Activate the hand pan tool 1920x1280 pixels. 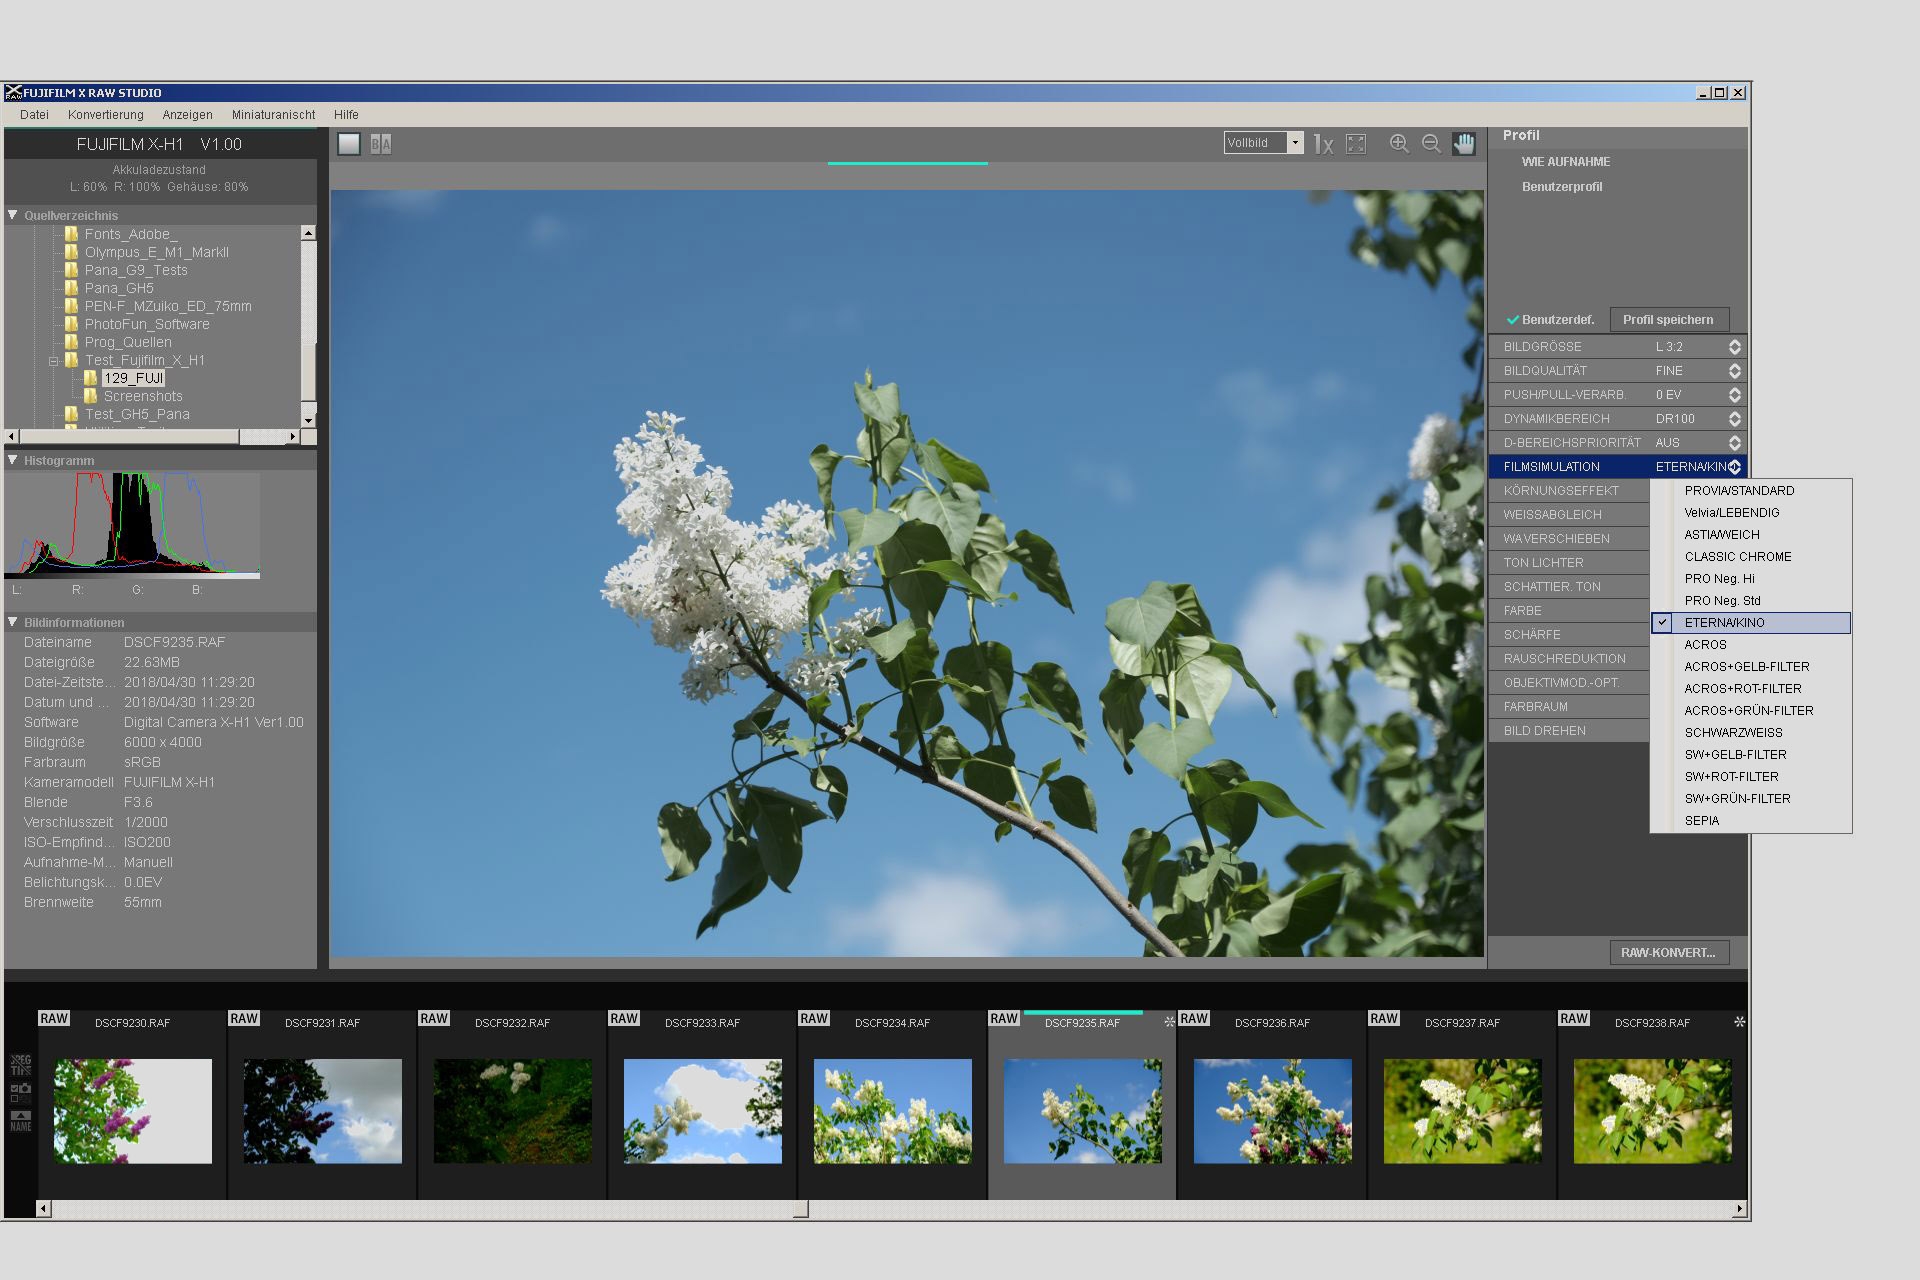coord(1464,144)
